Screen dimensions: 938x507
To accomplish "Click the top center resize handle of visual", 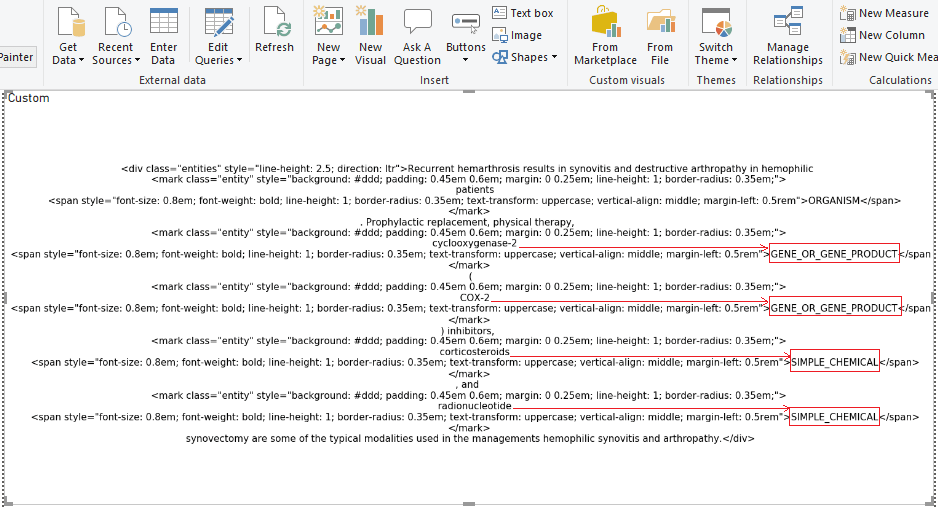I will pos(469,91).
